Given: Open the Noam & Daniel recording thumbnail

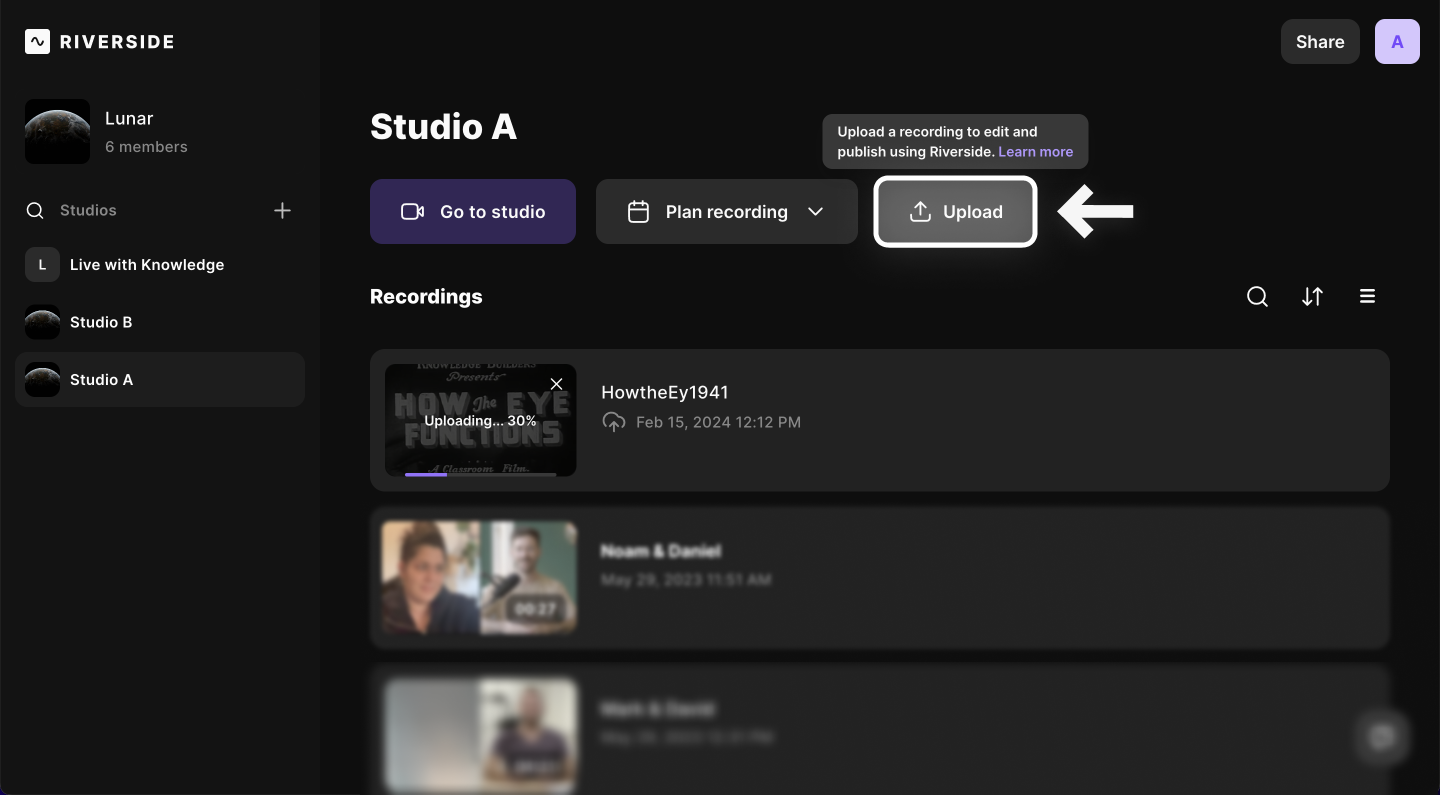Looking at the screenshot, I should point(479,578).
